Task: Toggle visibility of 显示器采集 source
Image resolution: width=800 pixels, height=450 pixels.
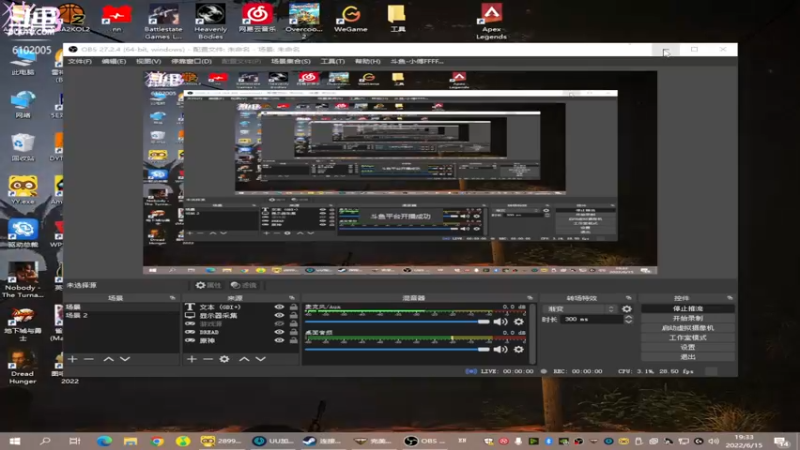Action: tap(279, 315)
